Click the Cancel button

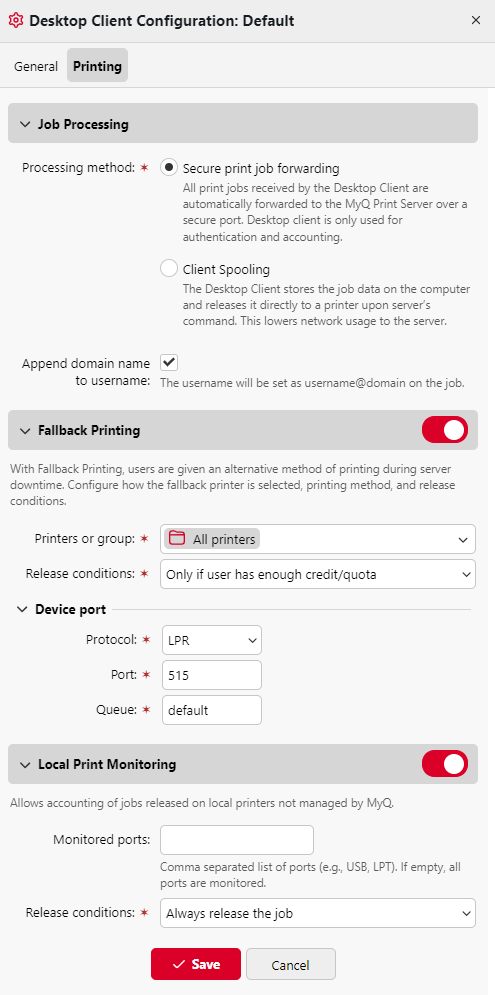point(291,965)
